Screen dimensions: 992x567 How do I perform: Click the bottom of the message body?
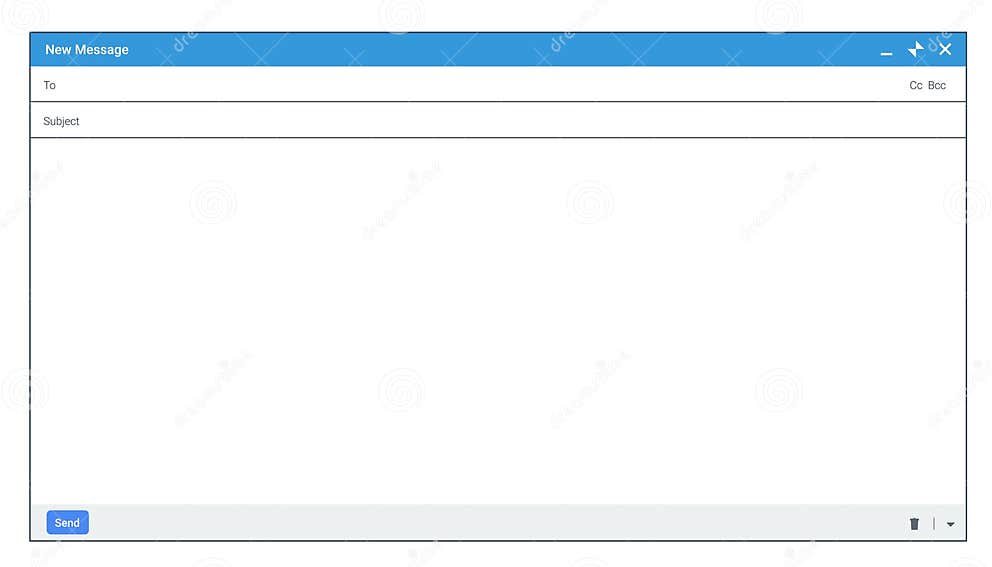point(498,487)
